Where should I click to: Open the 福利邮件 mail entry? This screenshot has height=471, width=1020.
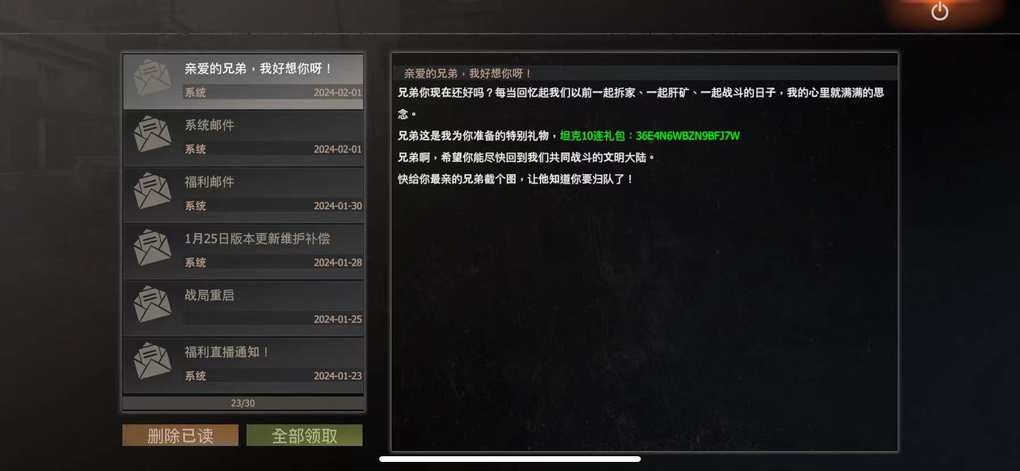tap(243, 195)
